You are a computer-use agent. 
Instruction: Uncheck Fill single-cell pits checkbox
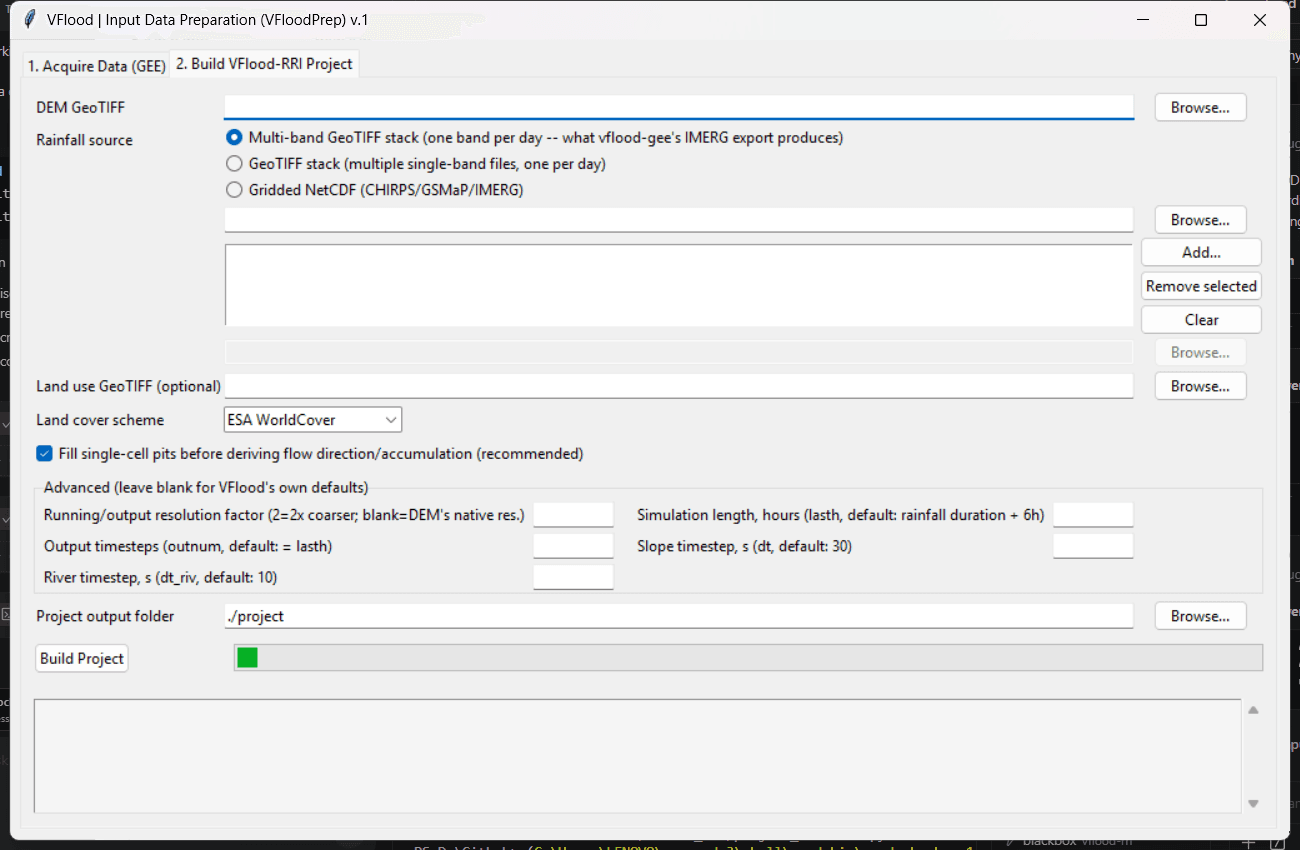(44, 453)
